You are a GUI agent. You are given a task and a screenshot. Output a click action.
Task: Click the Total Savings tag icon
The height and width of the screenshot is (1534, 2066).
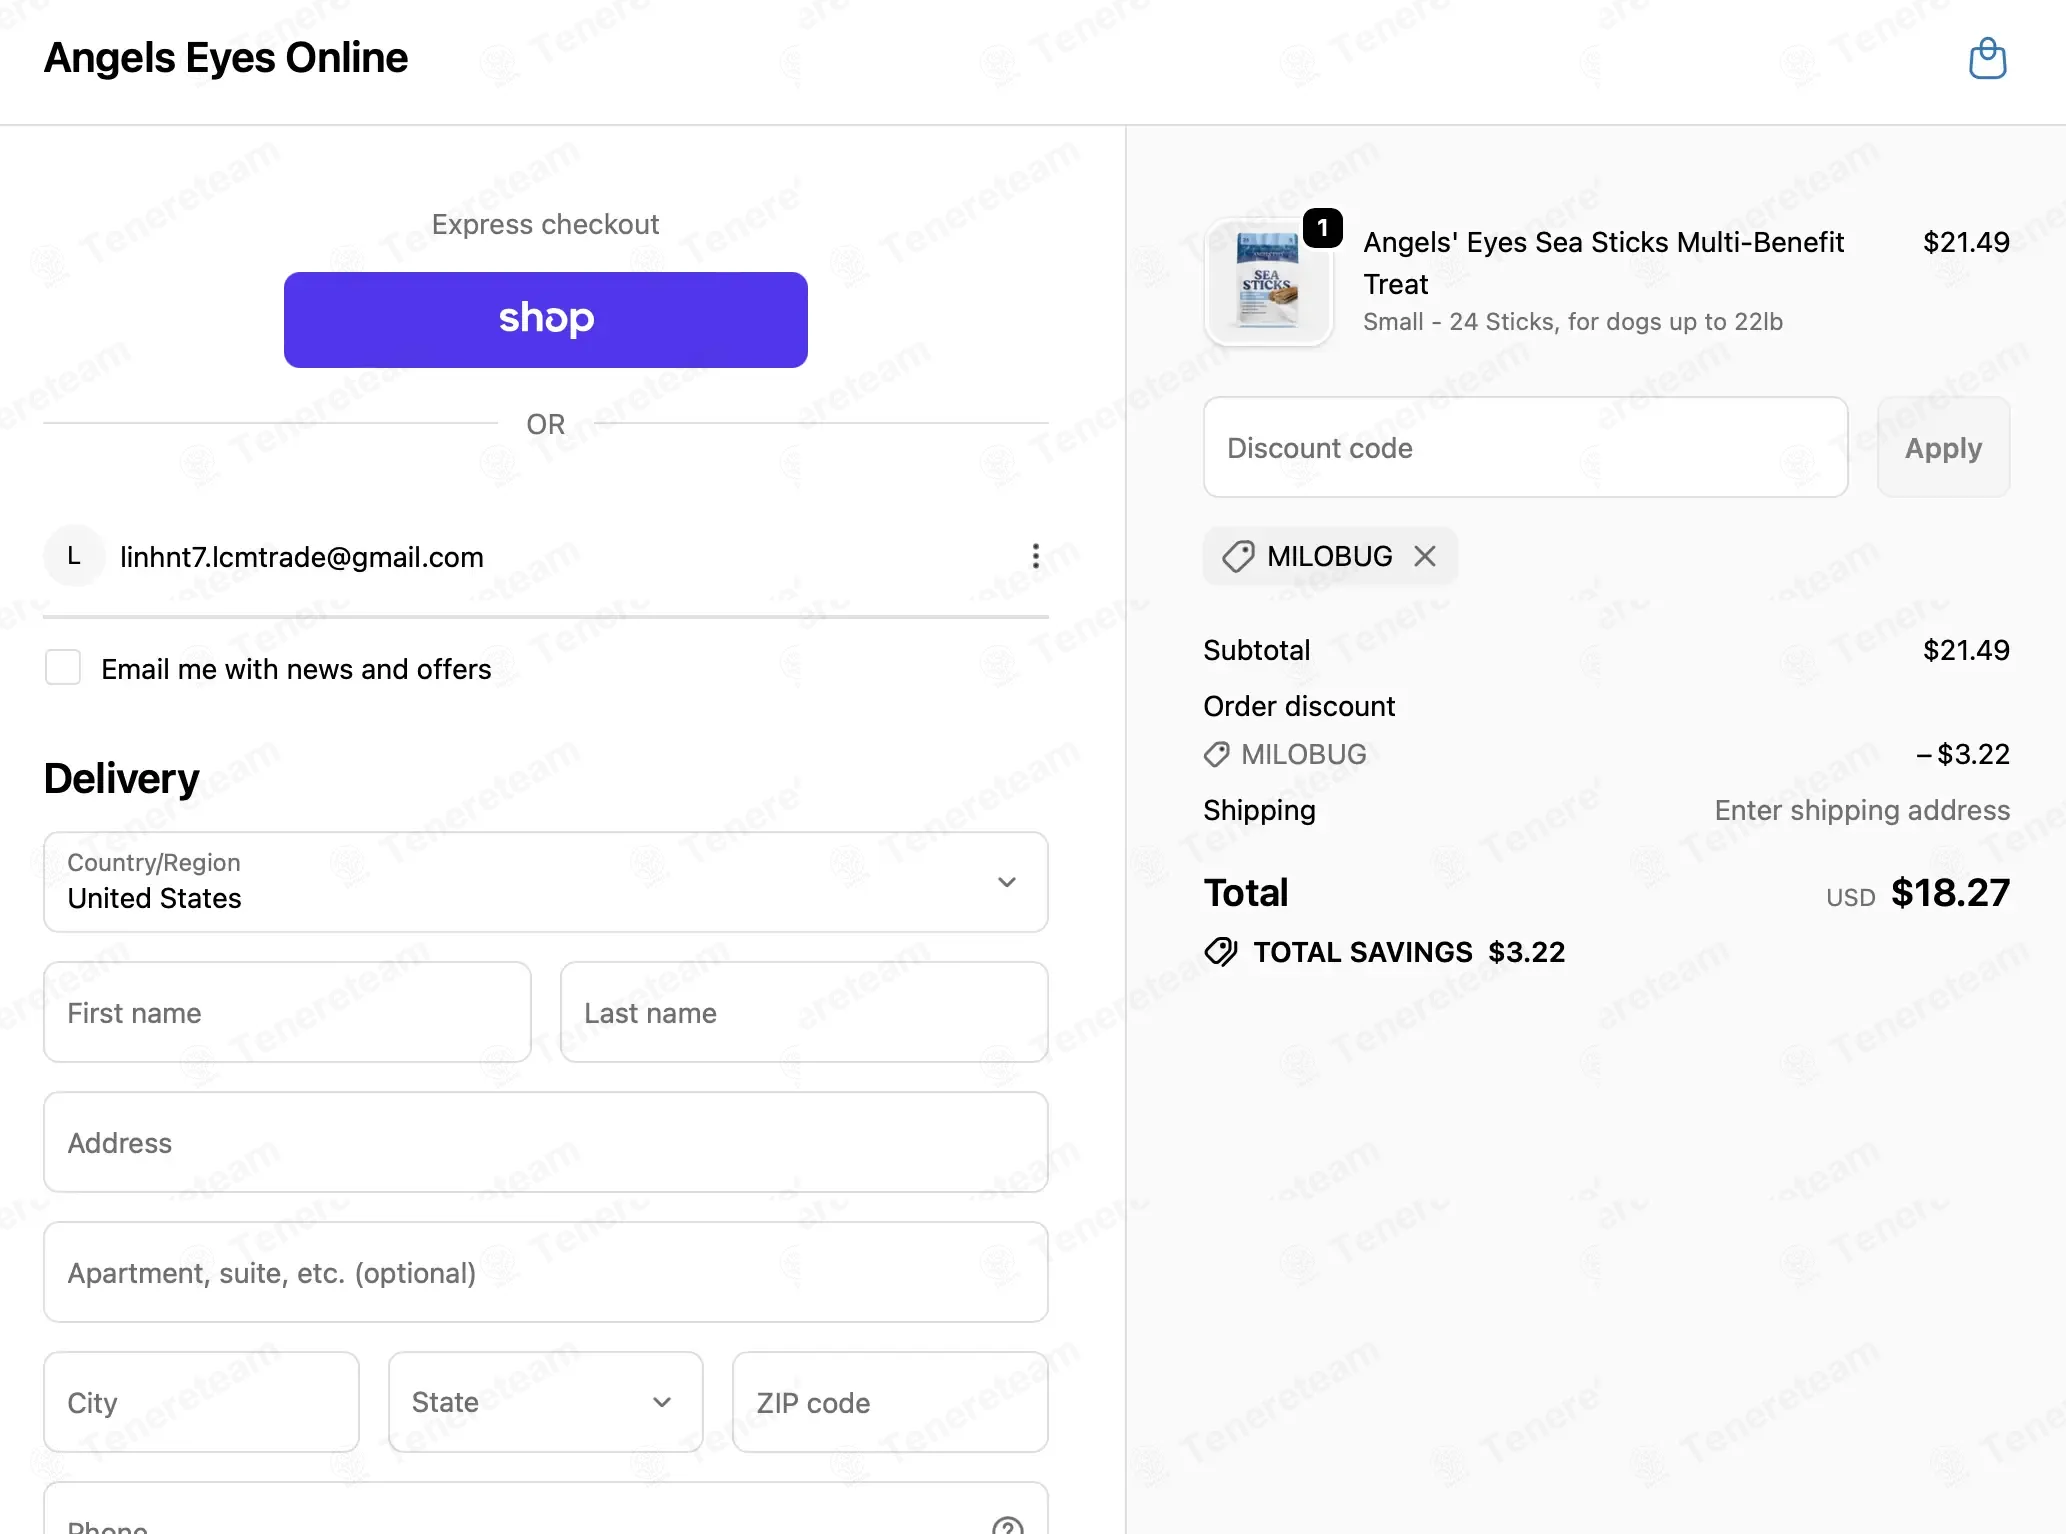click(1221, 952)
